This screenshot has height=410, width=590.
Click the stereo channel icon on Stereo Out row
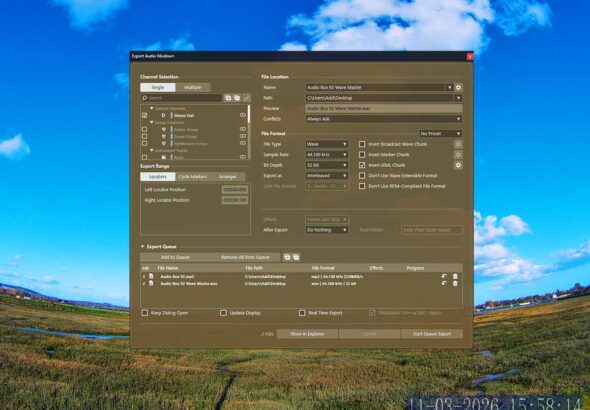click(243, 115)
